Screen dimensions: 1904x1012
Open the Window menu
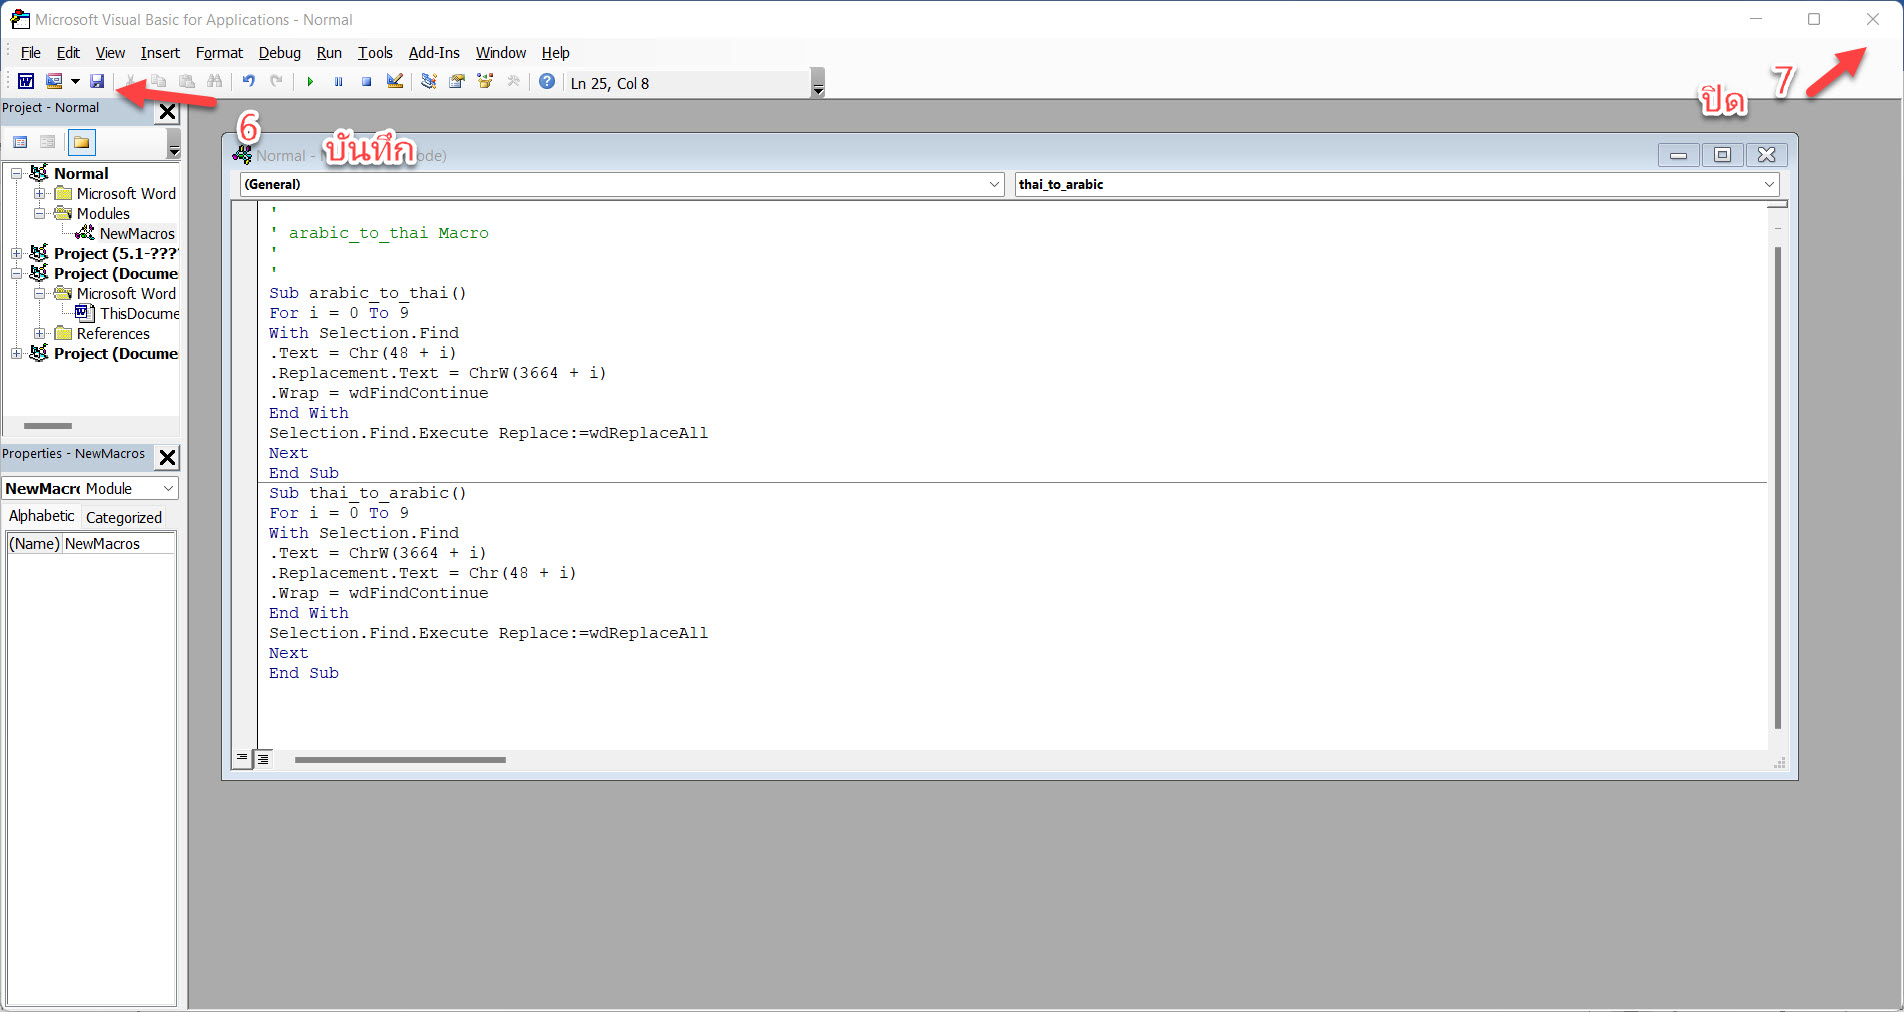[x=500, y=53]
